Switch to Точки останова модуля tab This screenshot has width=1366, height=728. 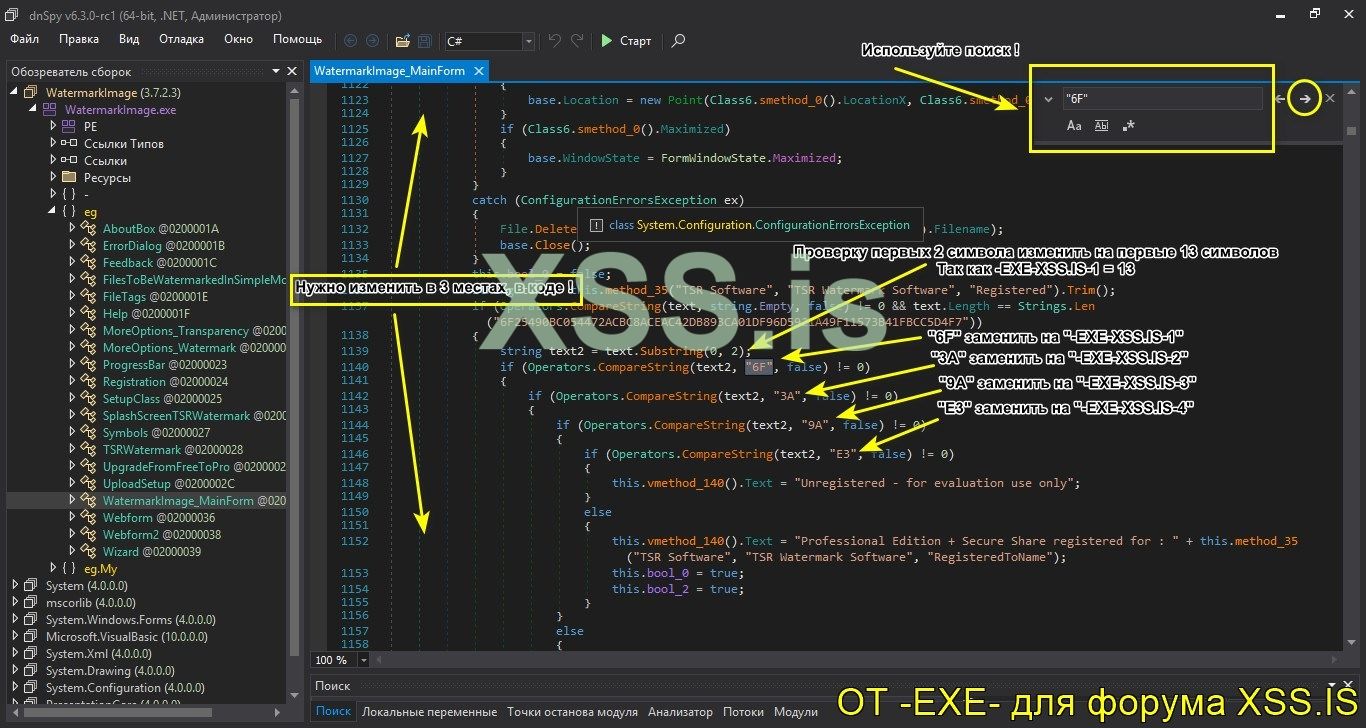(x=572, y=712)
